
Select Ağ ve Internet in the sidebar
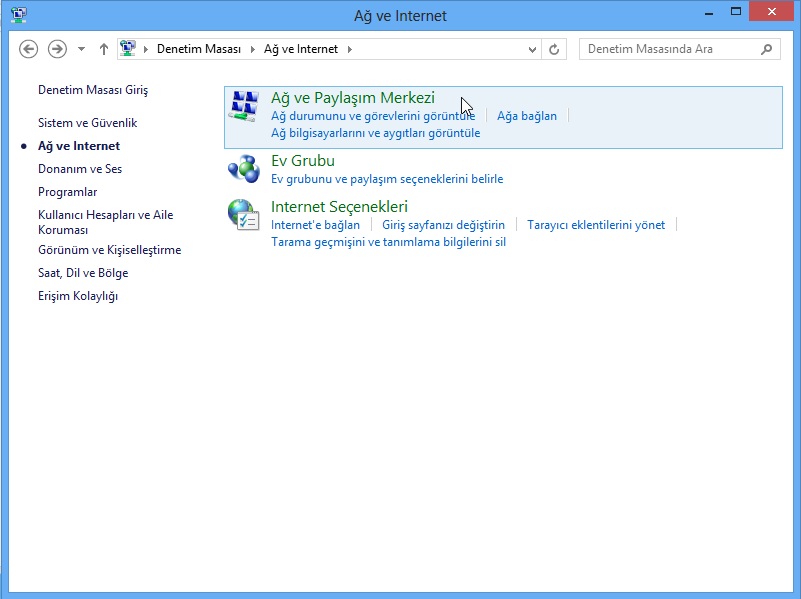(79, 146)
